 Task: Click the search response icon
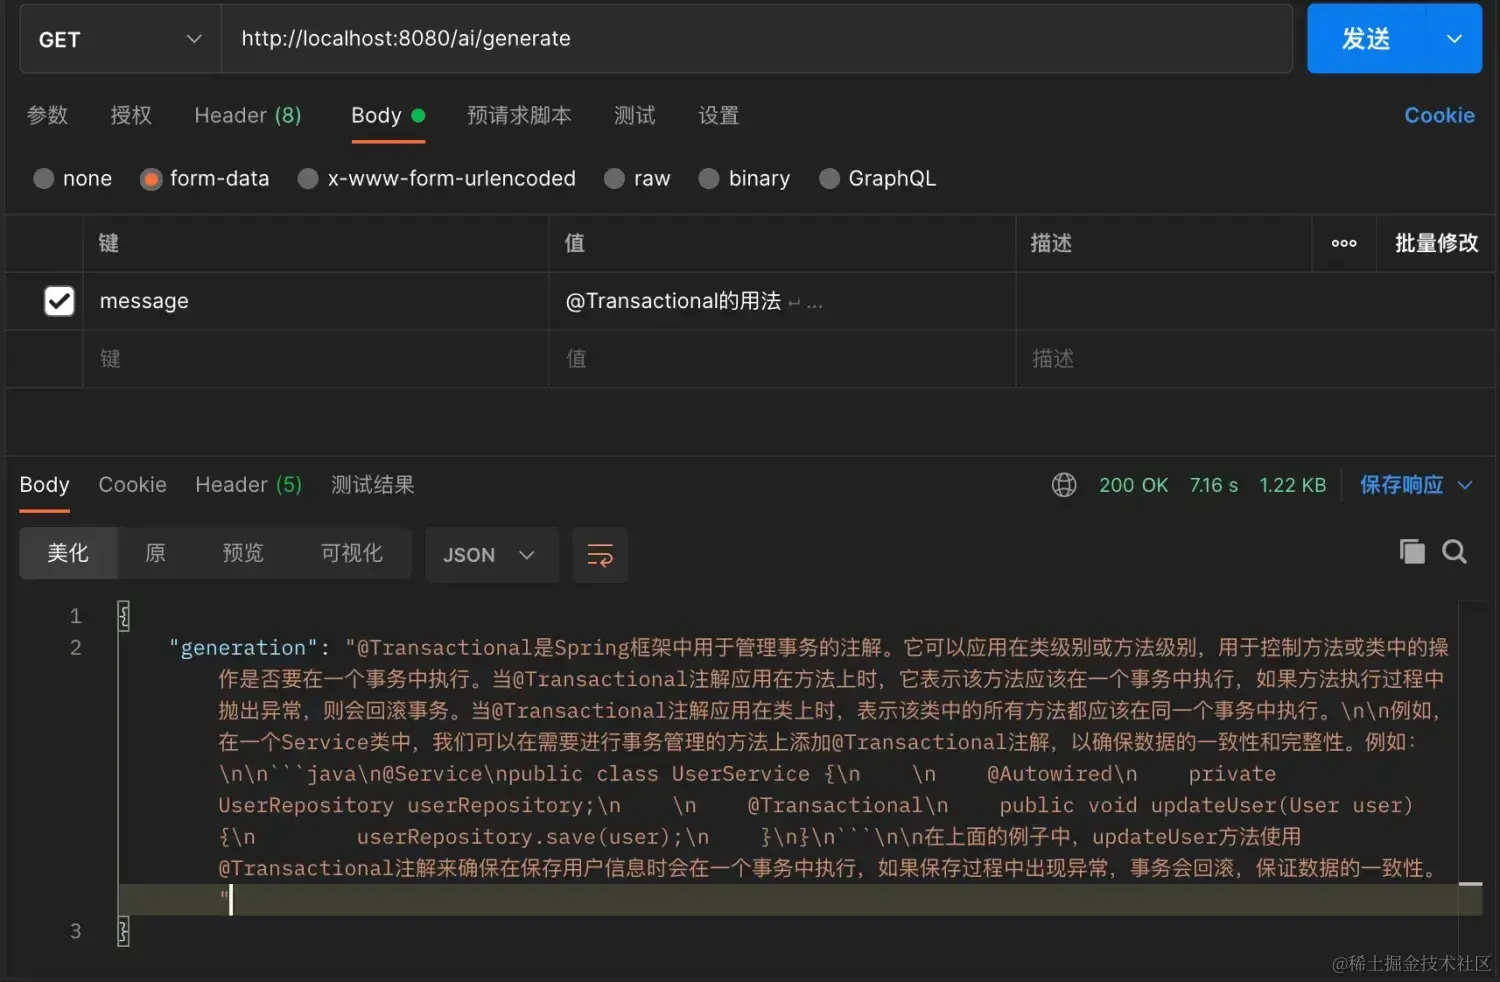click(1455, 552)
